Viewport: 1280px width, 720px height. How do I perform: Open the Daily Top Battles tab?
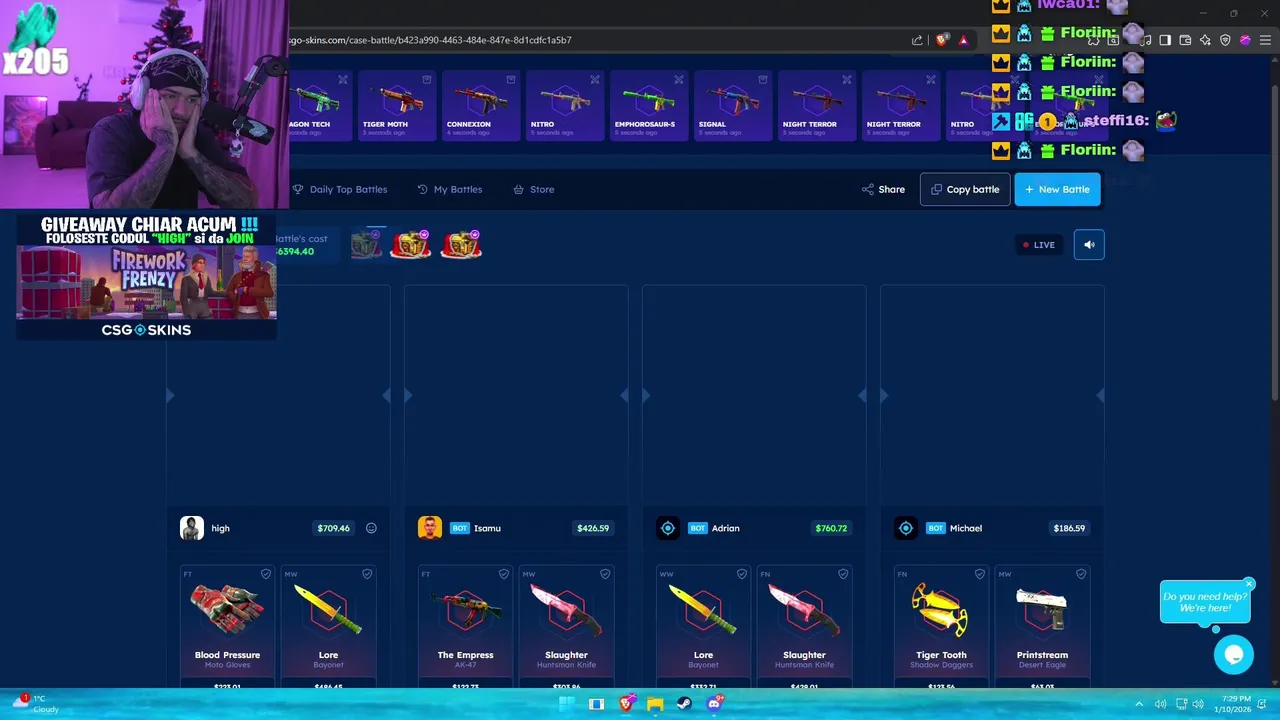coord(340,189)
